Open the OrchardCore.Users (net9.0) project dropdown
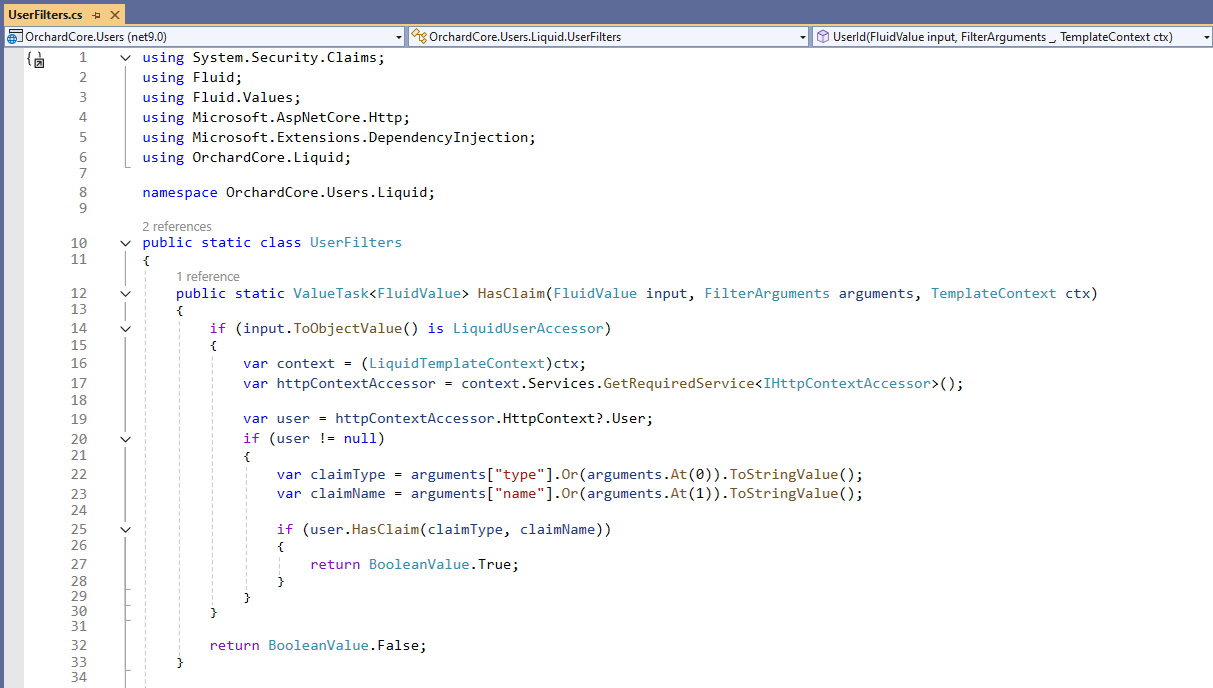The image size is (1213, 688). [x=203, y=37]
